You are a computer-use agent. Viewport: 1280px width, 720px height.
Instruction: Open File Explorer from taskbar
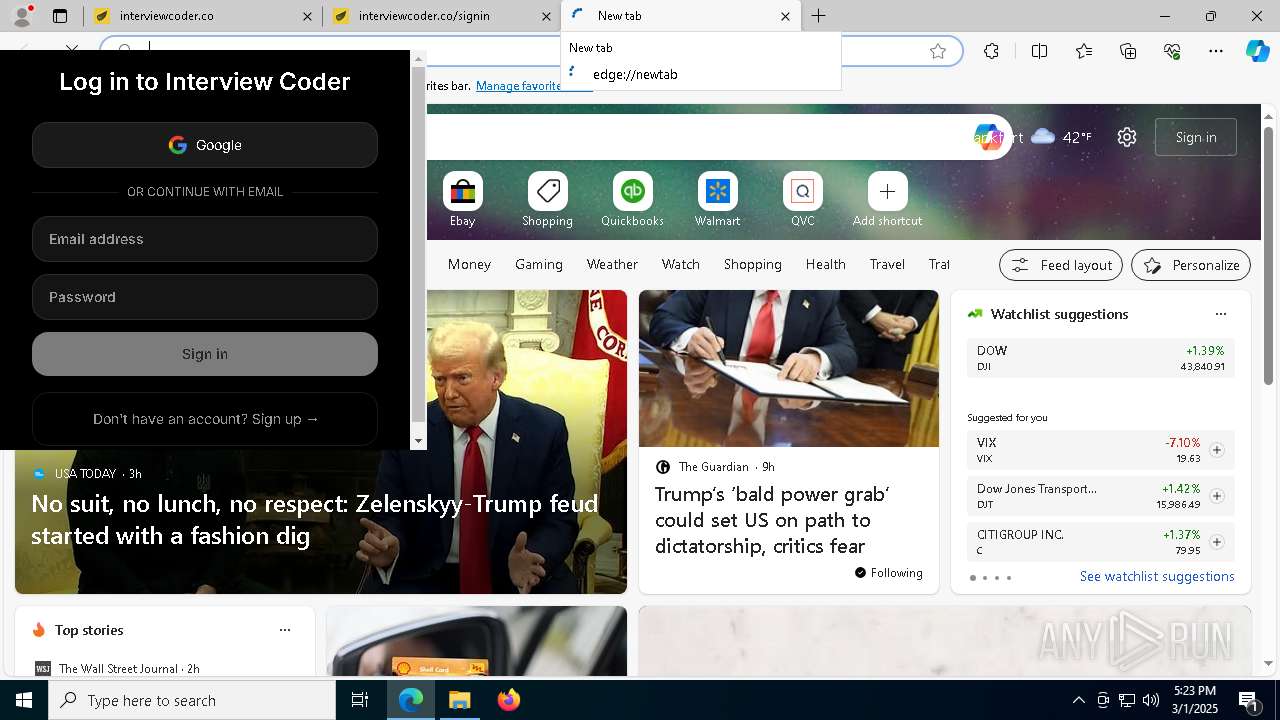(459, 700)
